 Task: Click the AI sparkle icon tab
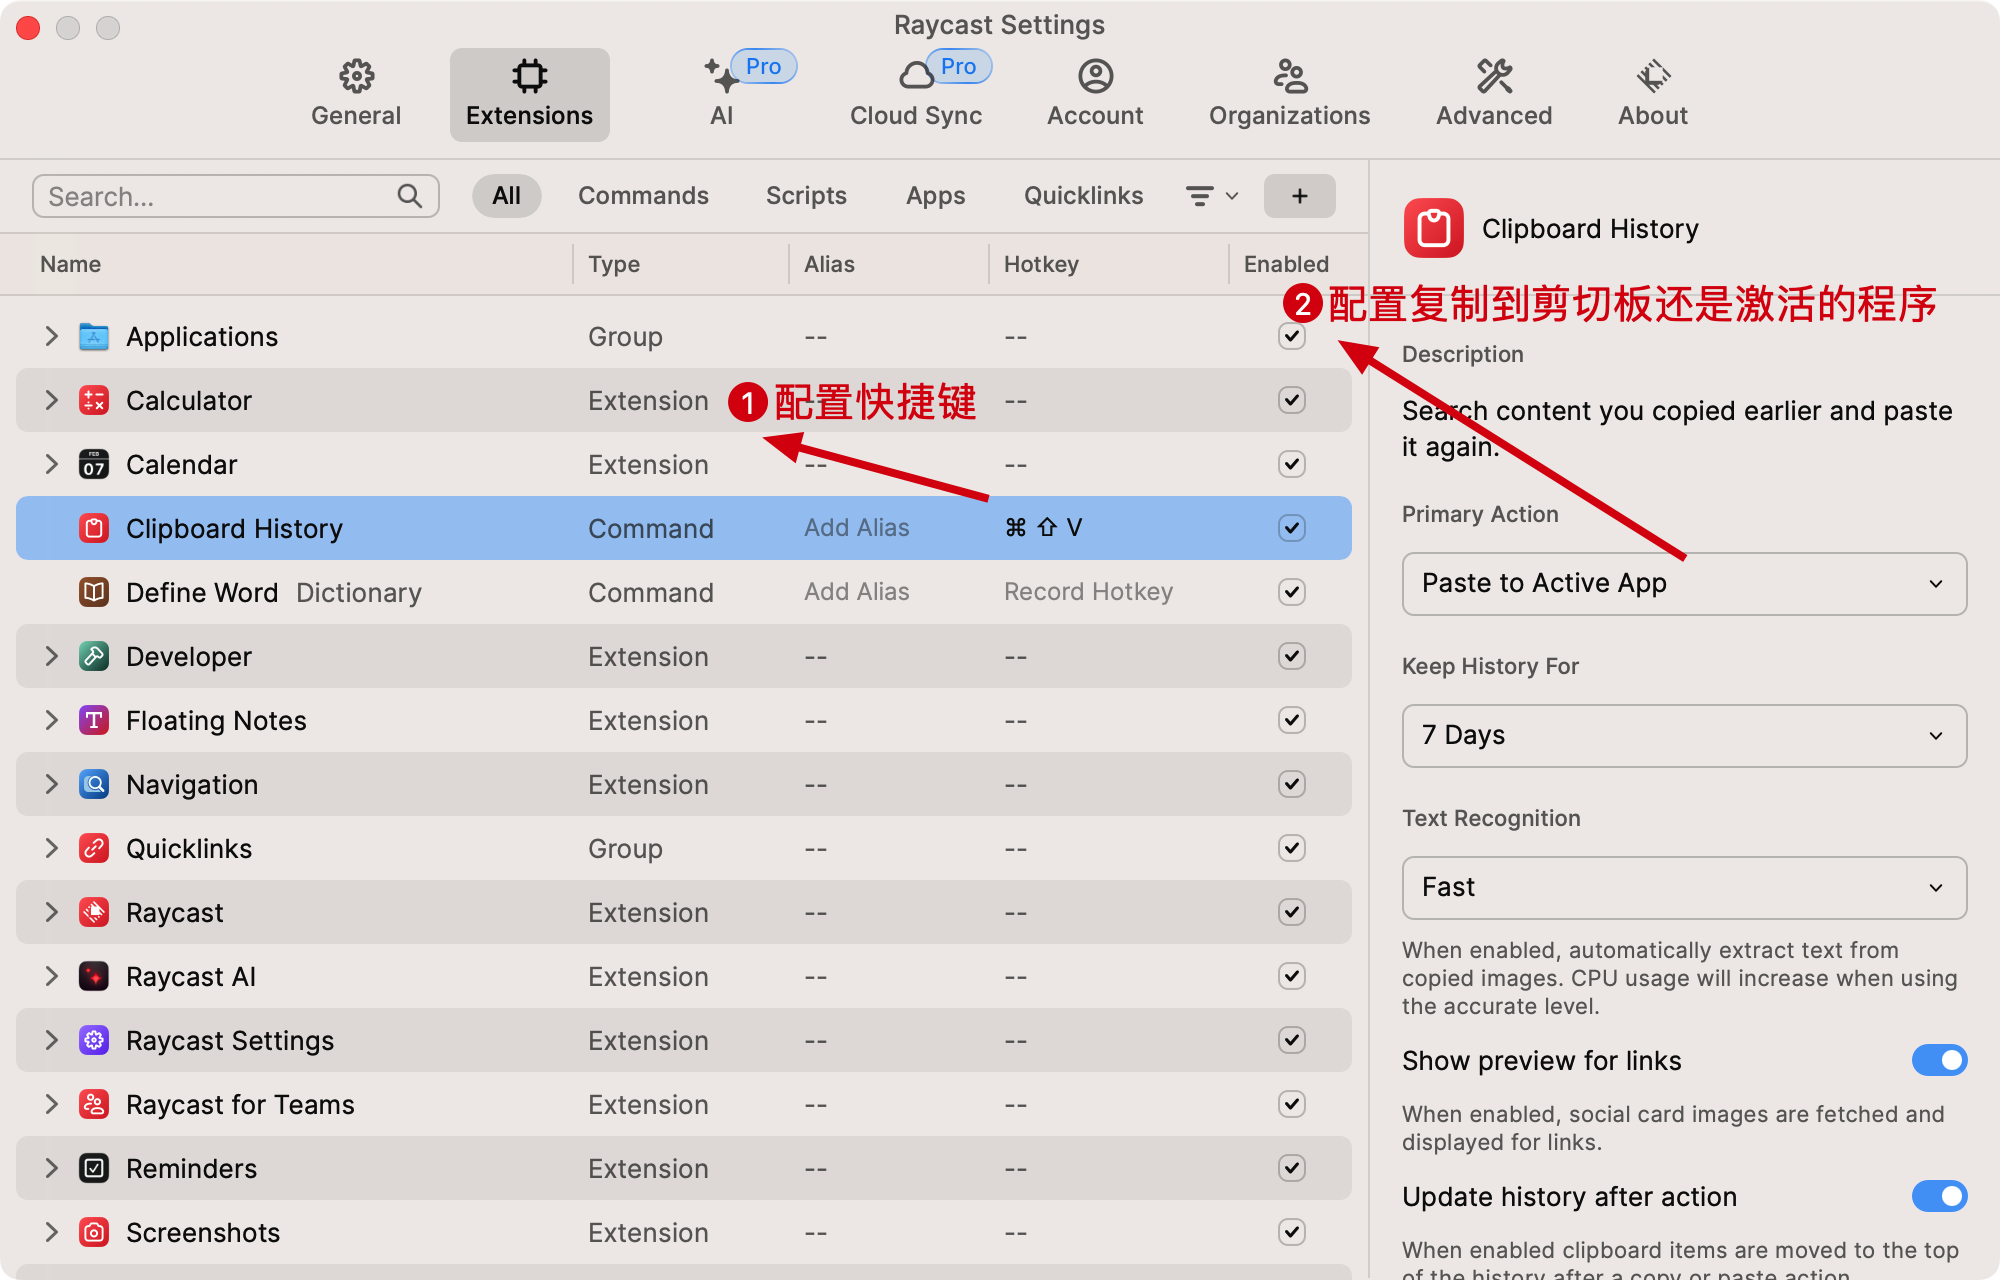[x=721, y=76]
